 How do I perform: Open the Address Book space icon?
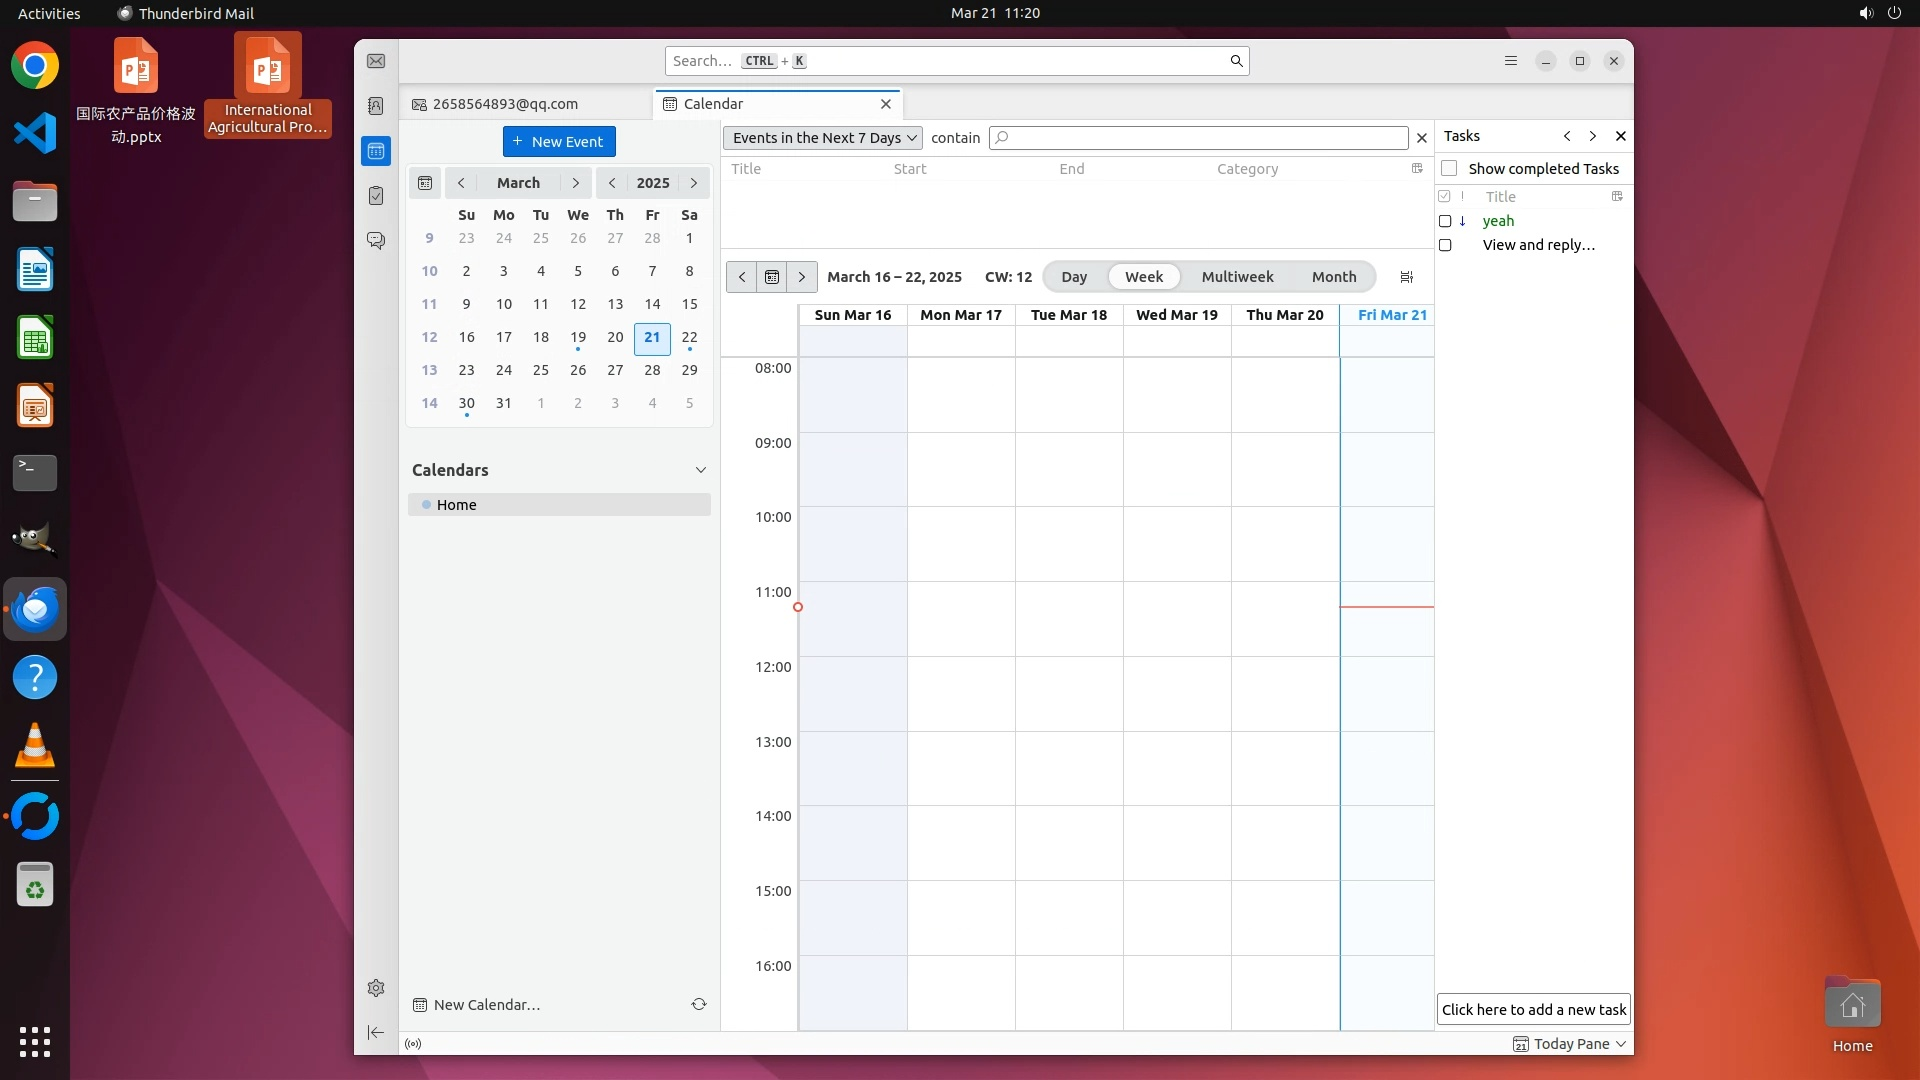376,106
